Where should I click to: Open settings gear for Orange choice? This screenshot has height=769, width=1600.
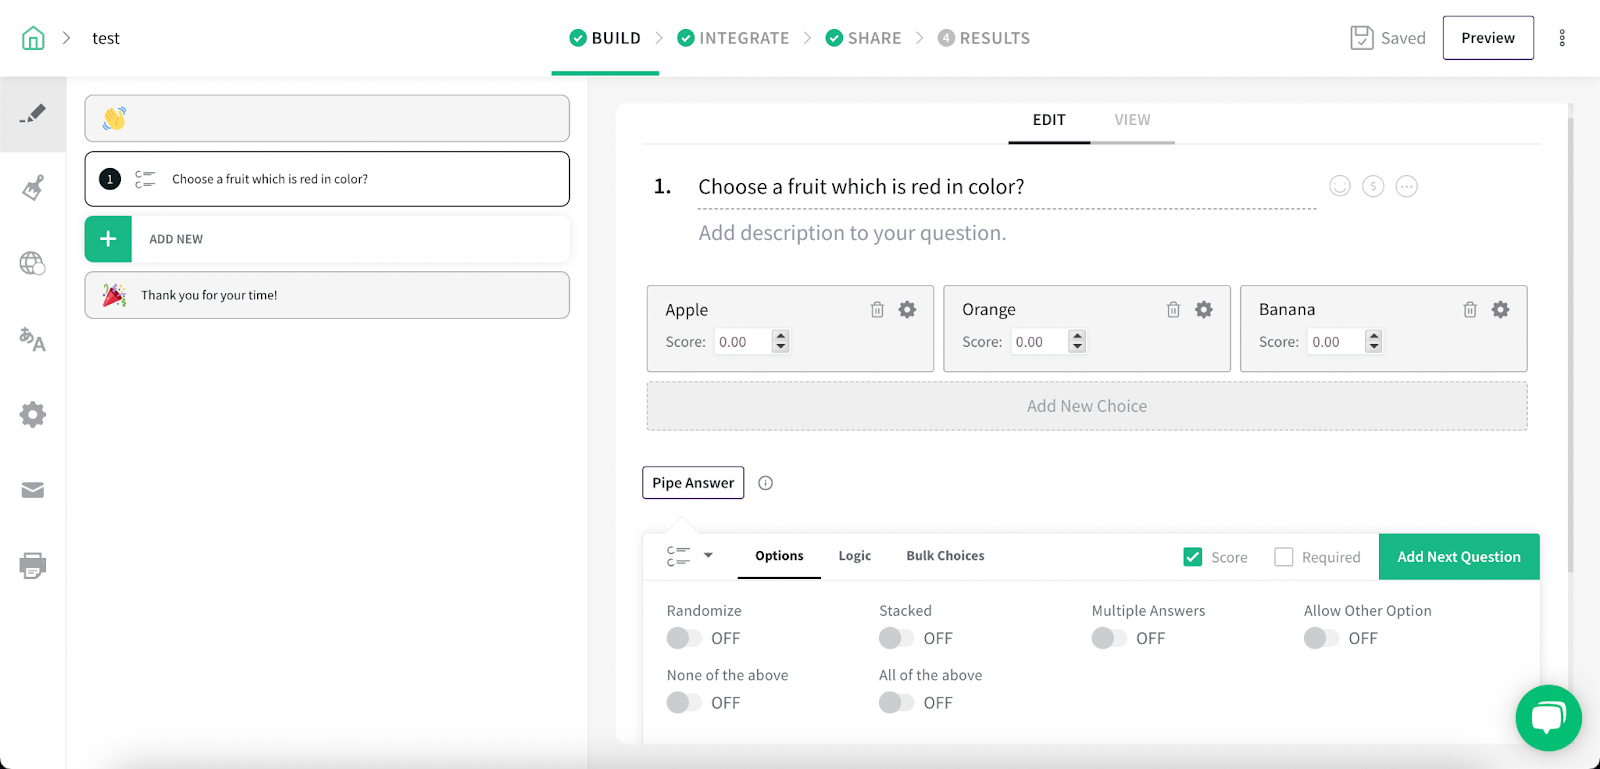1204,310
